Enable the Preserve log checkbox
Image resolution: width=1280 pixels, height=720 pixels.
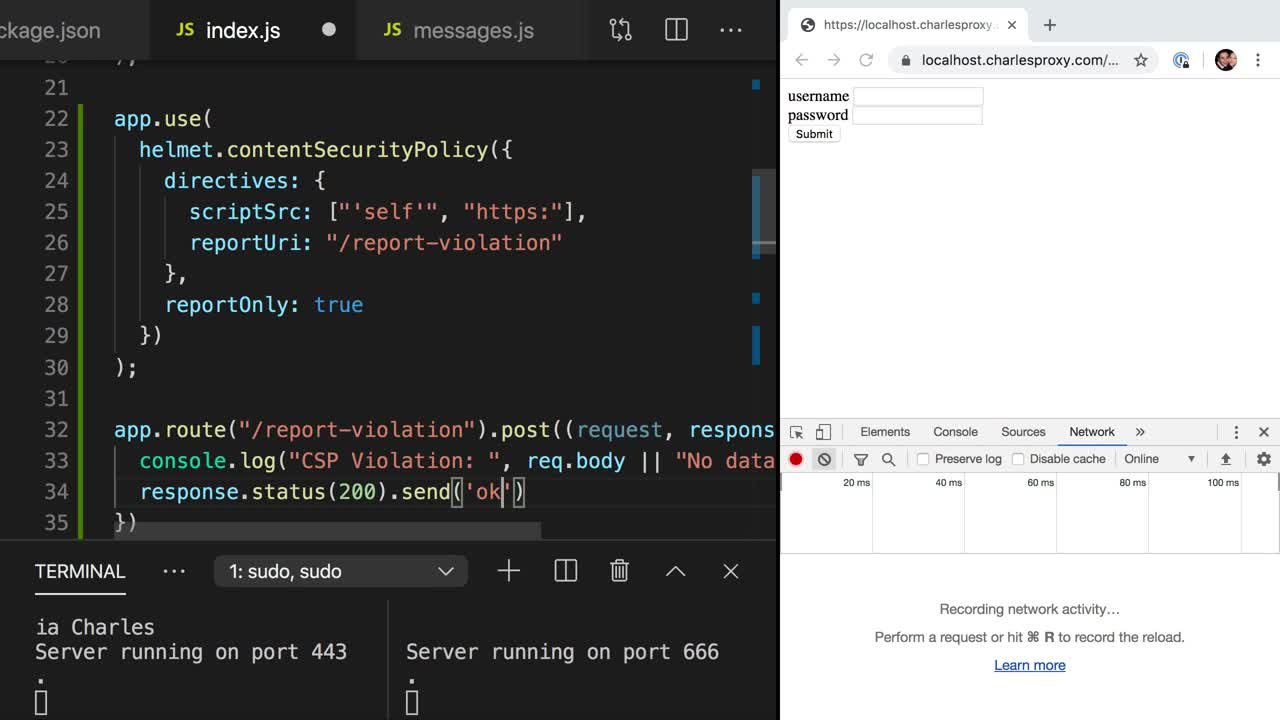click(x=923, y=459)
